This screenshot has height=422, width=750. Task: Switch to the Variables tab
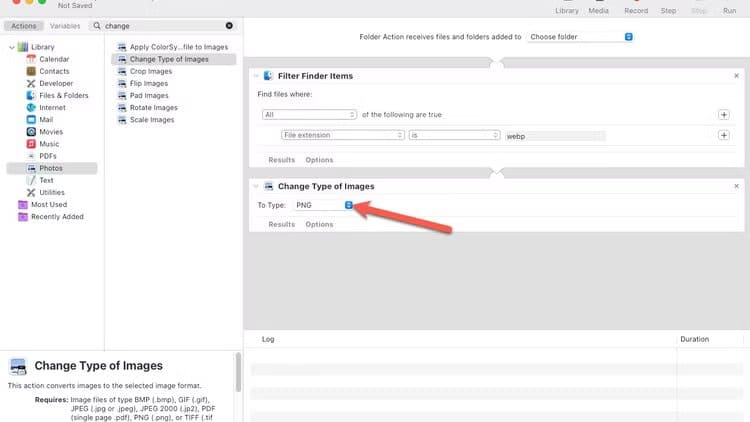click(x=65, y=26)
